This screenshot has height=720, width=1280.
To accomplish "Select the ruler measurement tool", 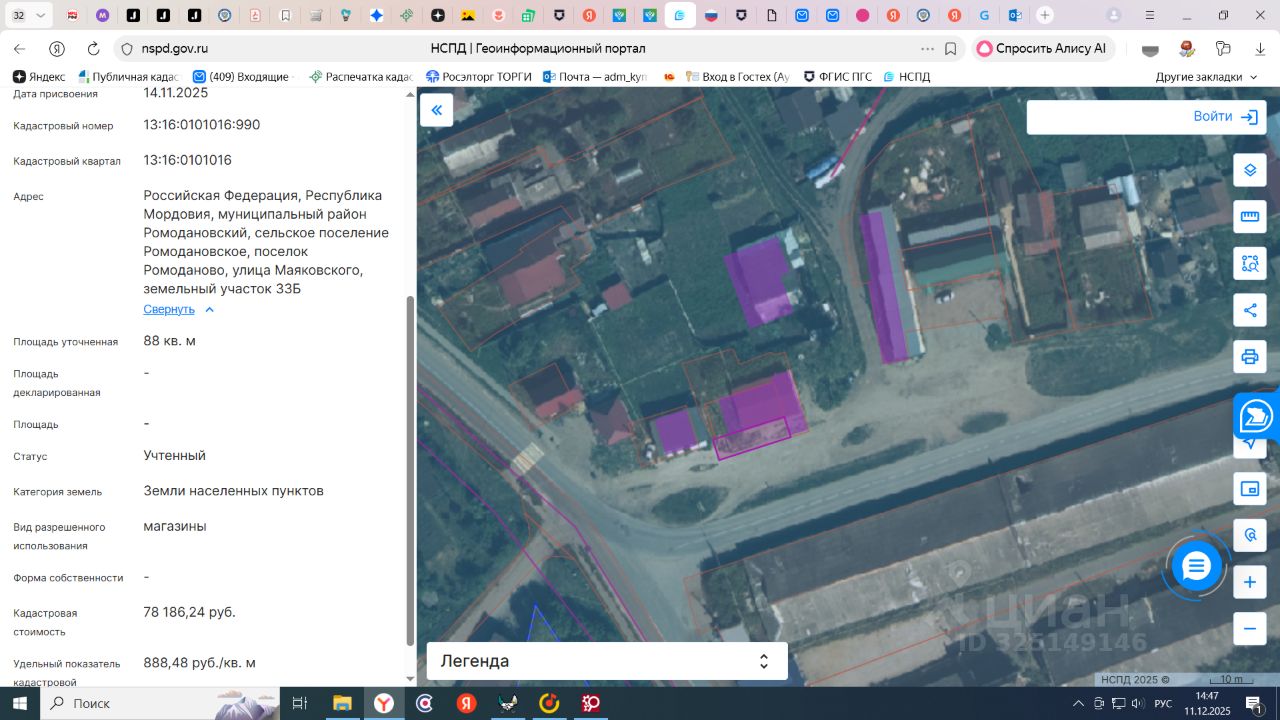I will tap(1250, 217).
